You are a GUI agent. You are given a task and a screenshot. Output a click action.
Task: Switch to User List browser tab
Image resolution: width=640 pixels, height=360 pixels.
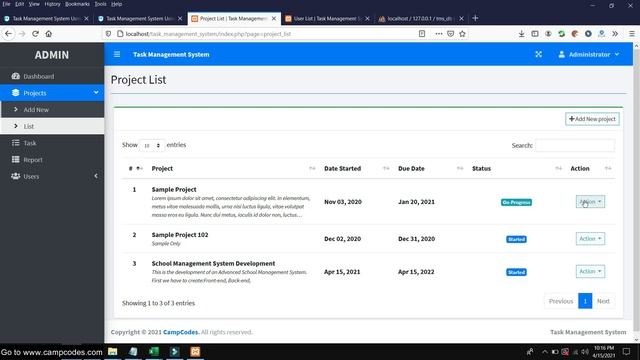(327, 18)
